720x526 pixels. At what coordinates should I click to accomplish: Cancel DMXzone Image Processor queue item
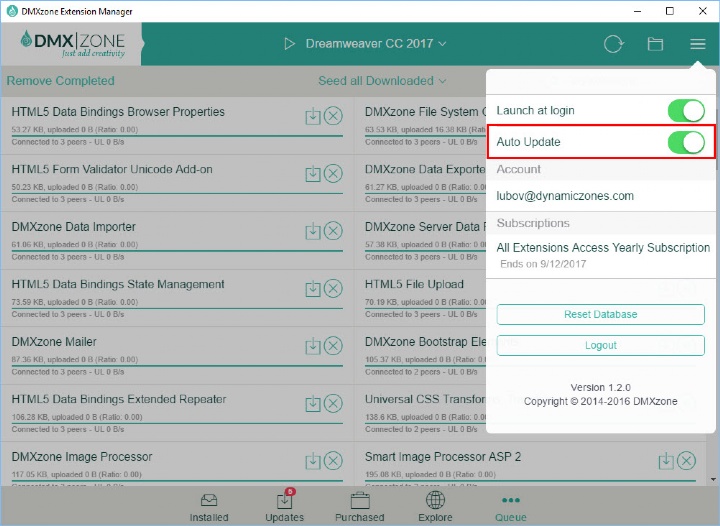coord(333,461)
